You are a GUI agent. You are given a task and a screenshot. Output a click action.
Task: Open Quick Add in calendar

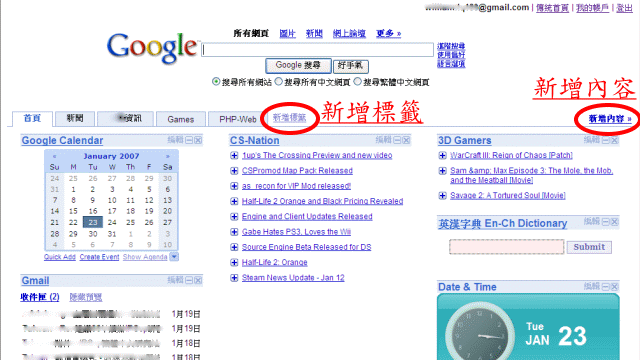tap(60, 257)
